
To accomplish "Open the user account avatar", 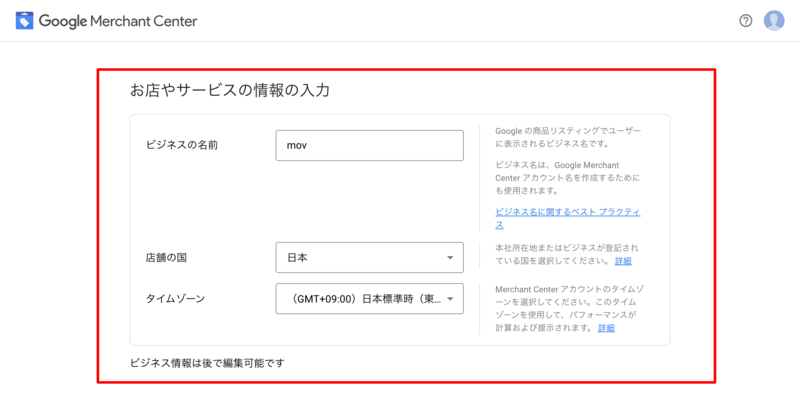I will (x=774, y=21).
